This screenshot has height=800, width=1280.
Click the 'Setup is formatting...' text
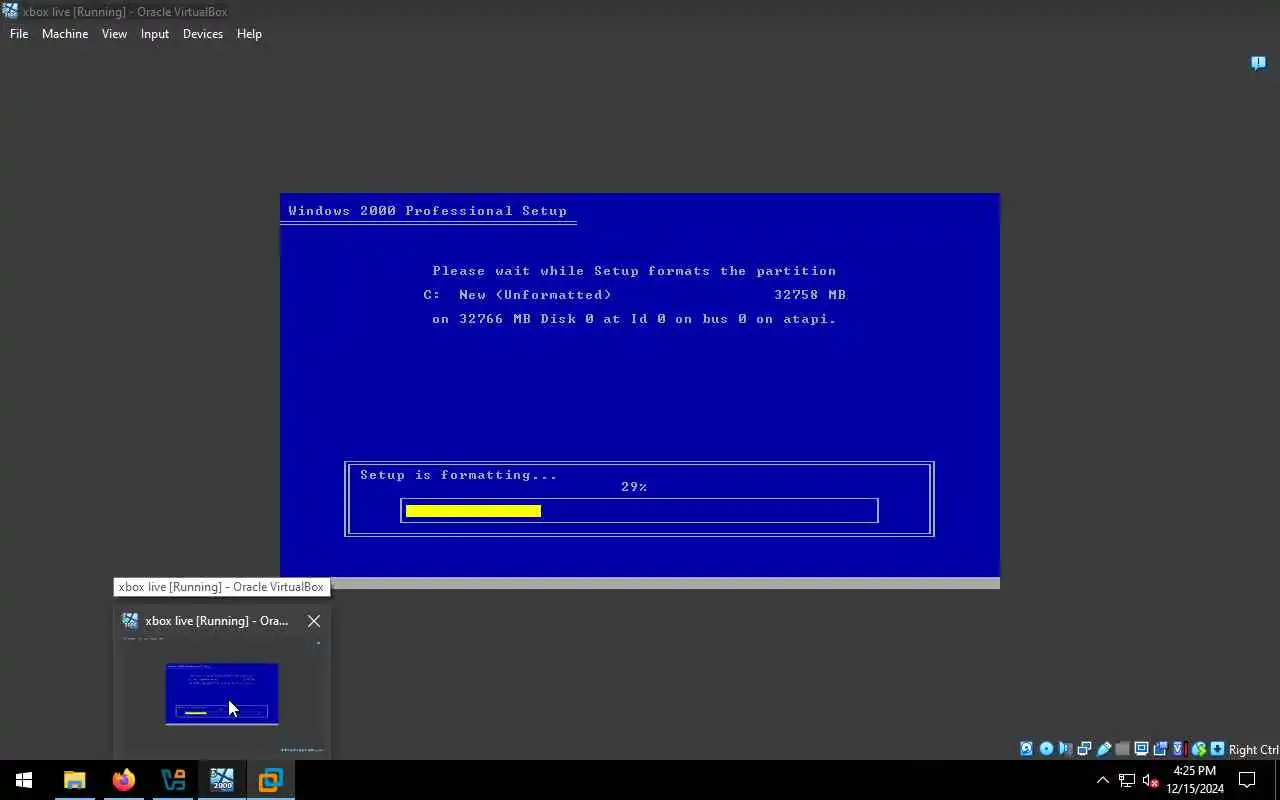click(459, 475)
